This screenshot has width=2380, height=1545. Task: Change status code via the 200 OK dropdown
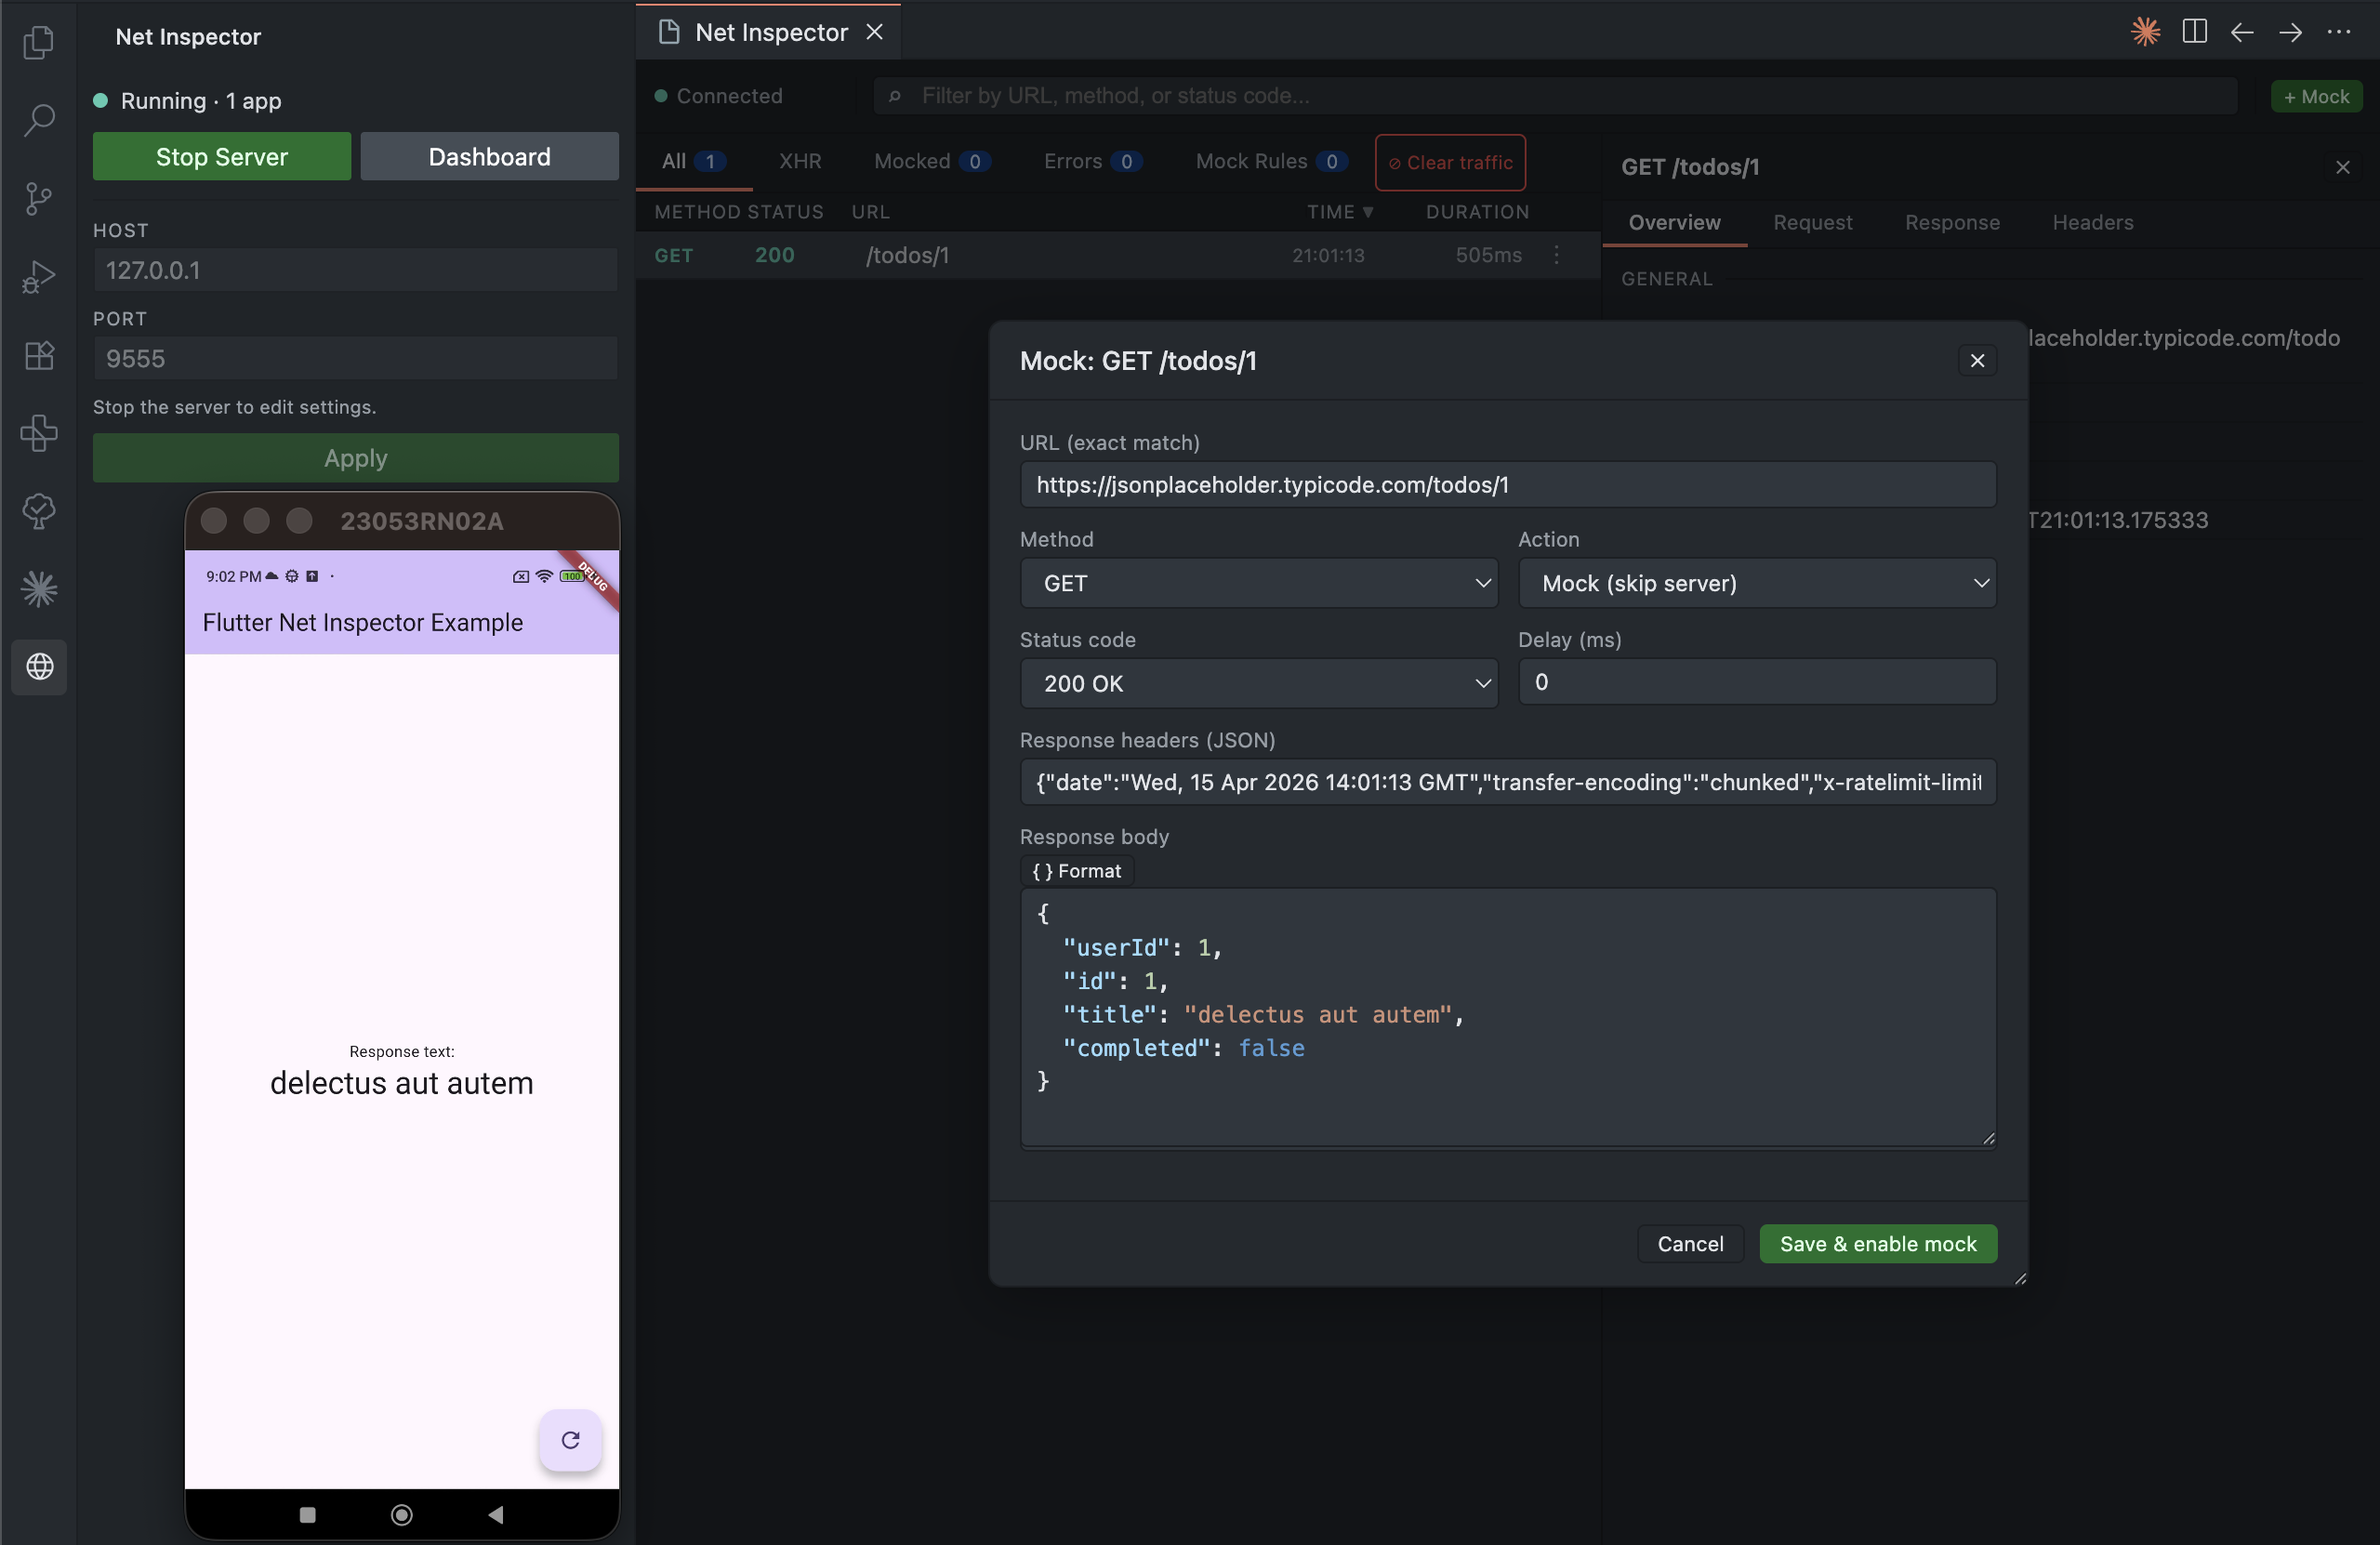(x=1258, y=684)
